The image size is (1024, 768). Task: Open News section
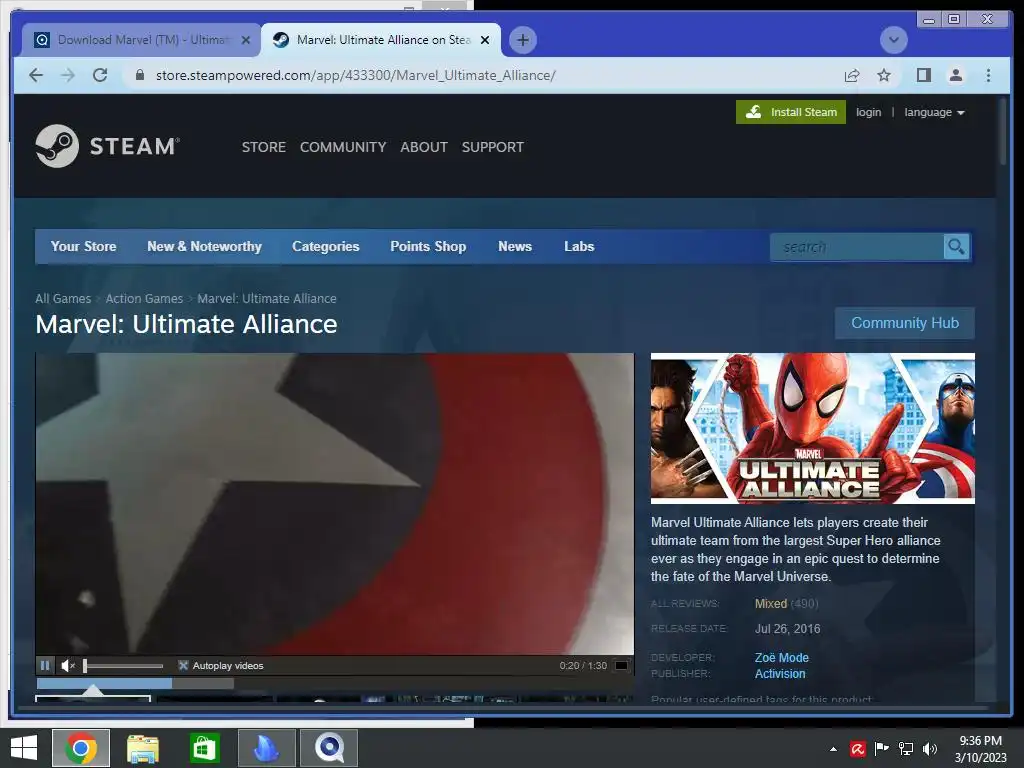point(515,246)
